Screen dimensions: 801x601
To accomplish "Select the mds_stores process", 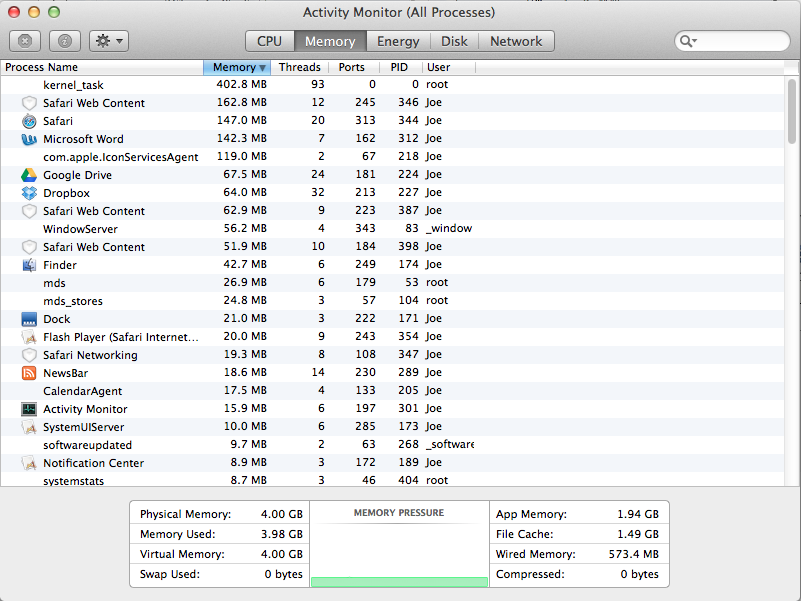I will click(x=392, y=300).
